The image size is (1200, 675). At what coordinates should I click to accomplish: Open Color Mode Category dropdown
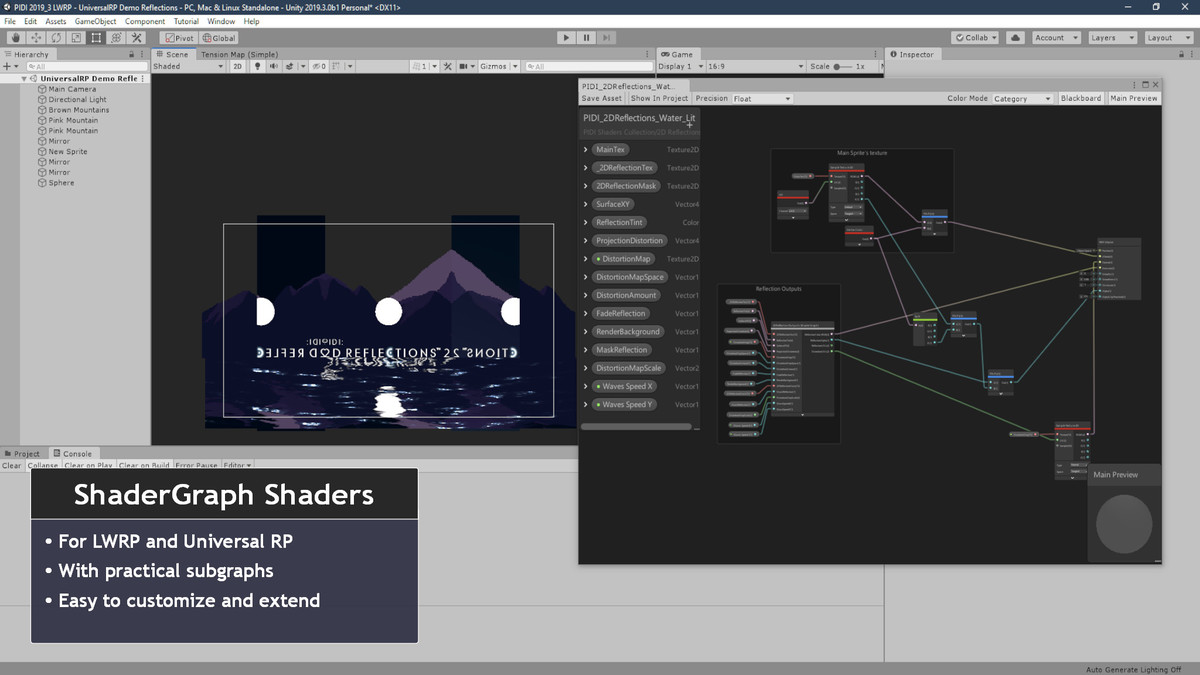tap(1022, 99)
